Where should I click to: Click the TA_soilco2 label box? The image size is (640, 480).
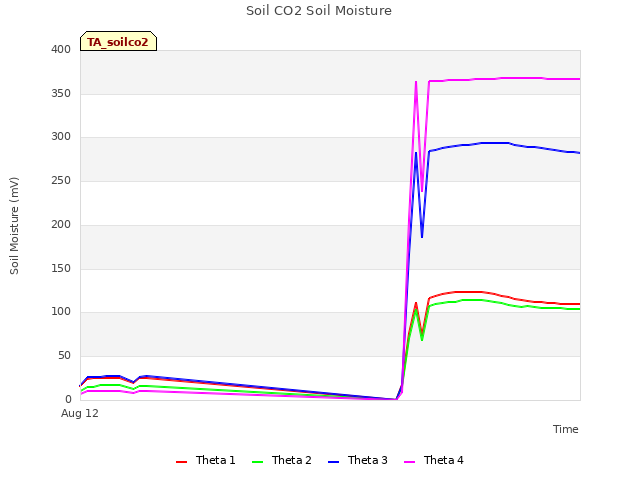pyautogui.click(x=118, y=41)
